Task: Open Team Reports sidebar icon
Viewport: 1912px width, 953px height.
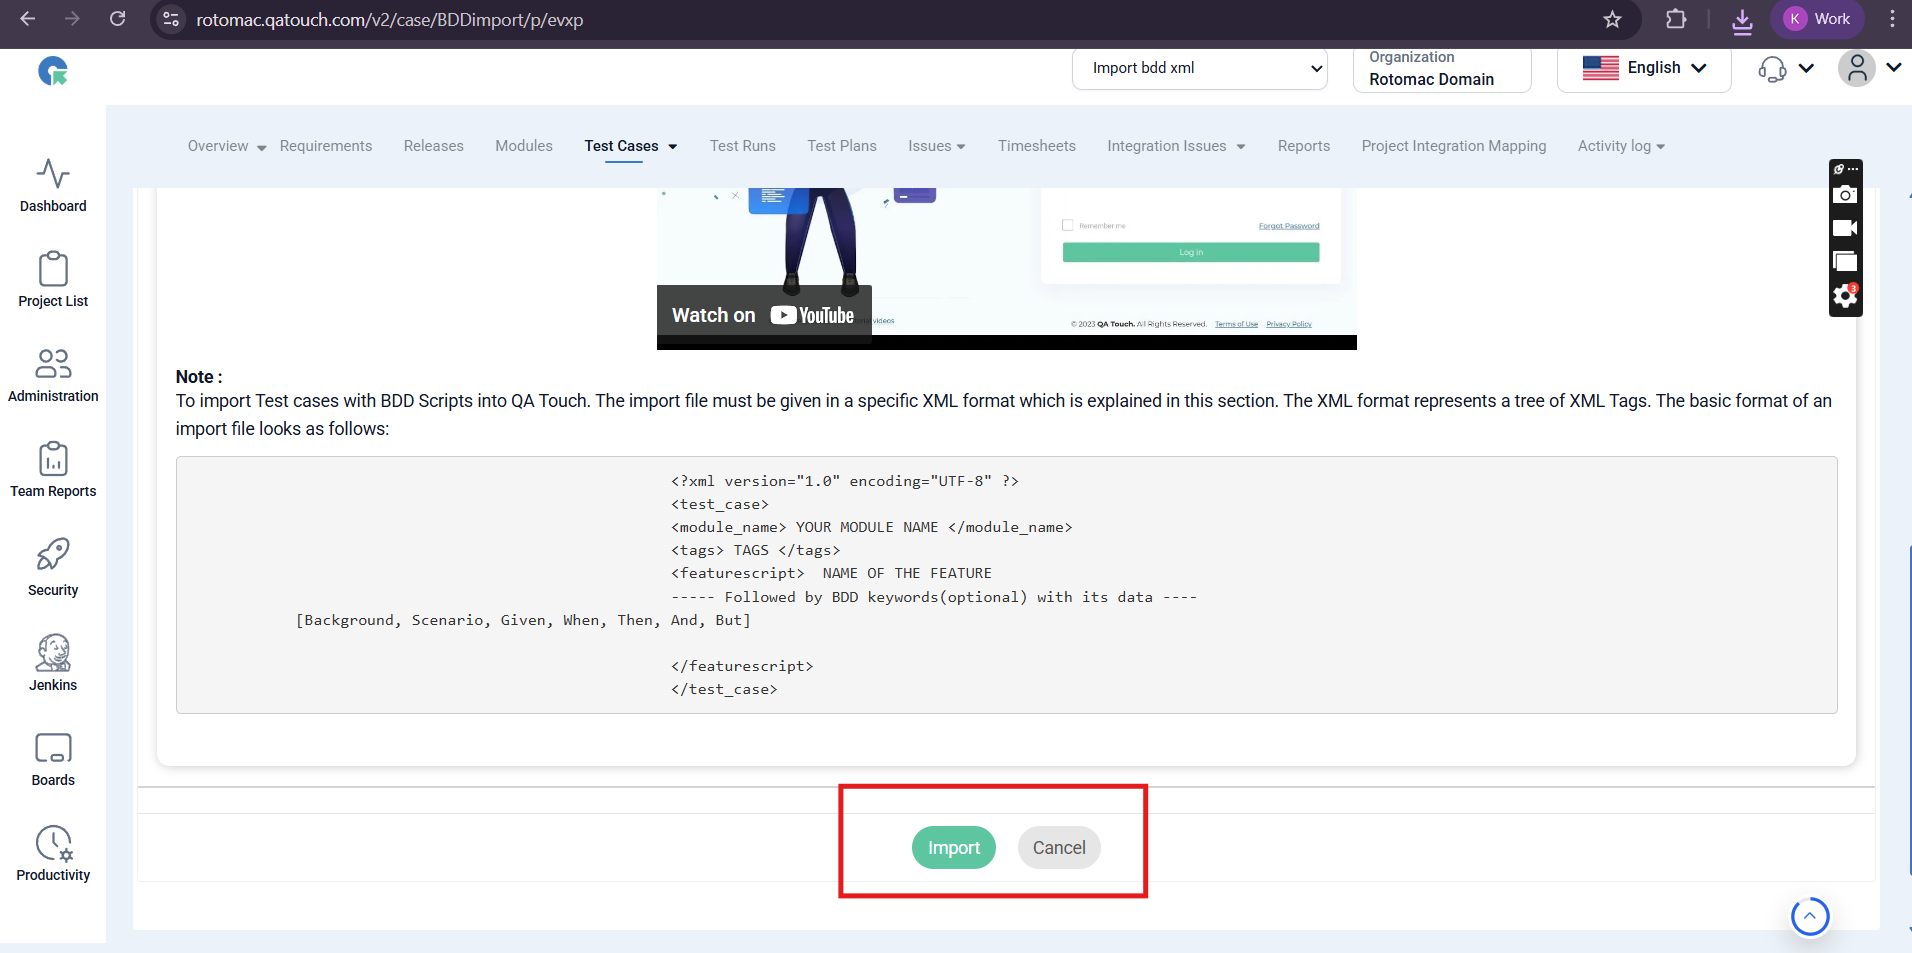Action: (x=53, y=470)
